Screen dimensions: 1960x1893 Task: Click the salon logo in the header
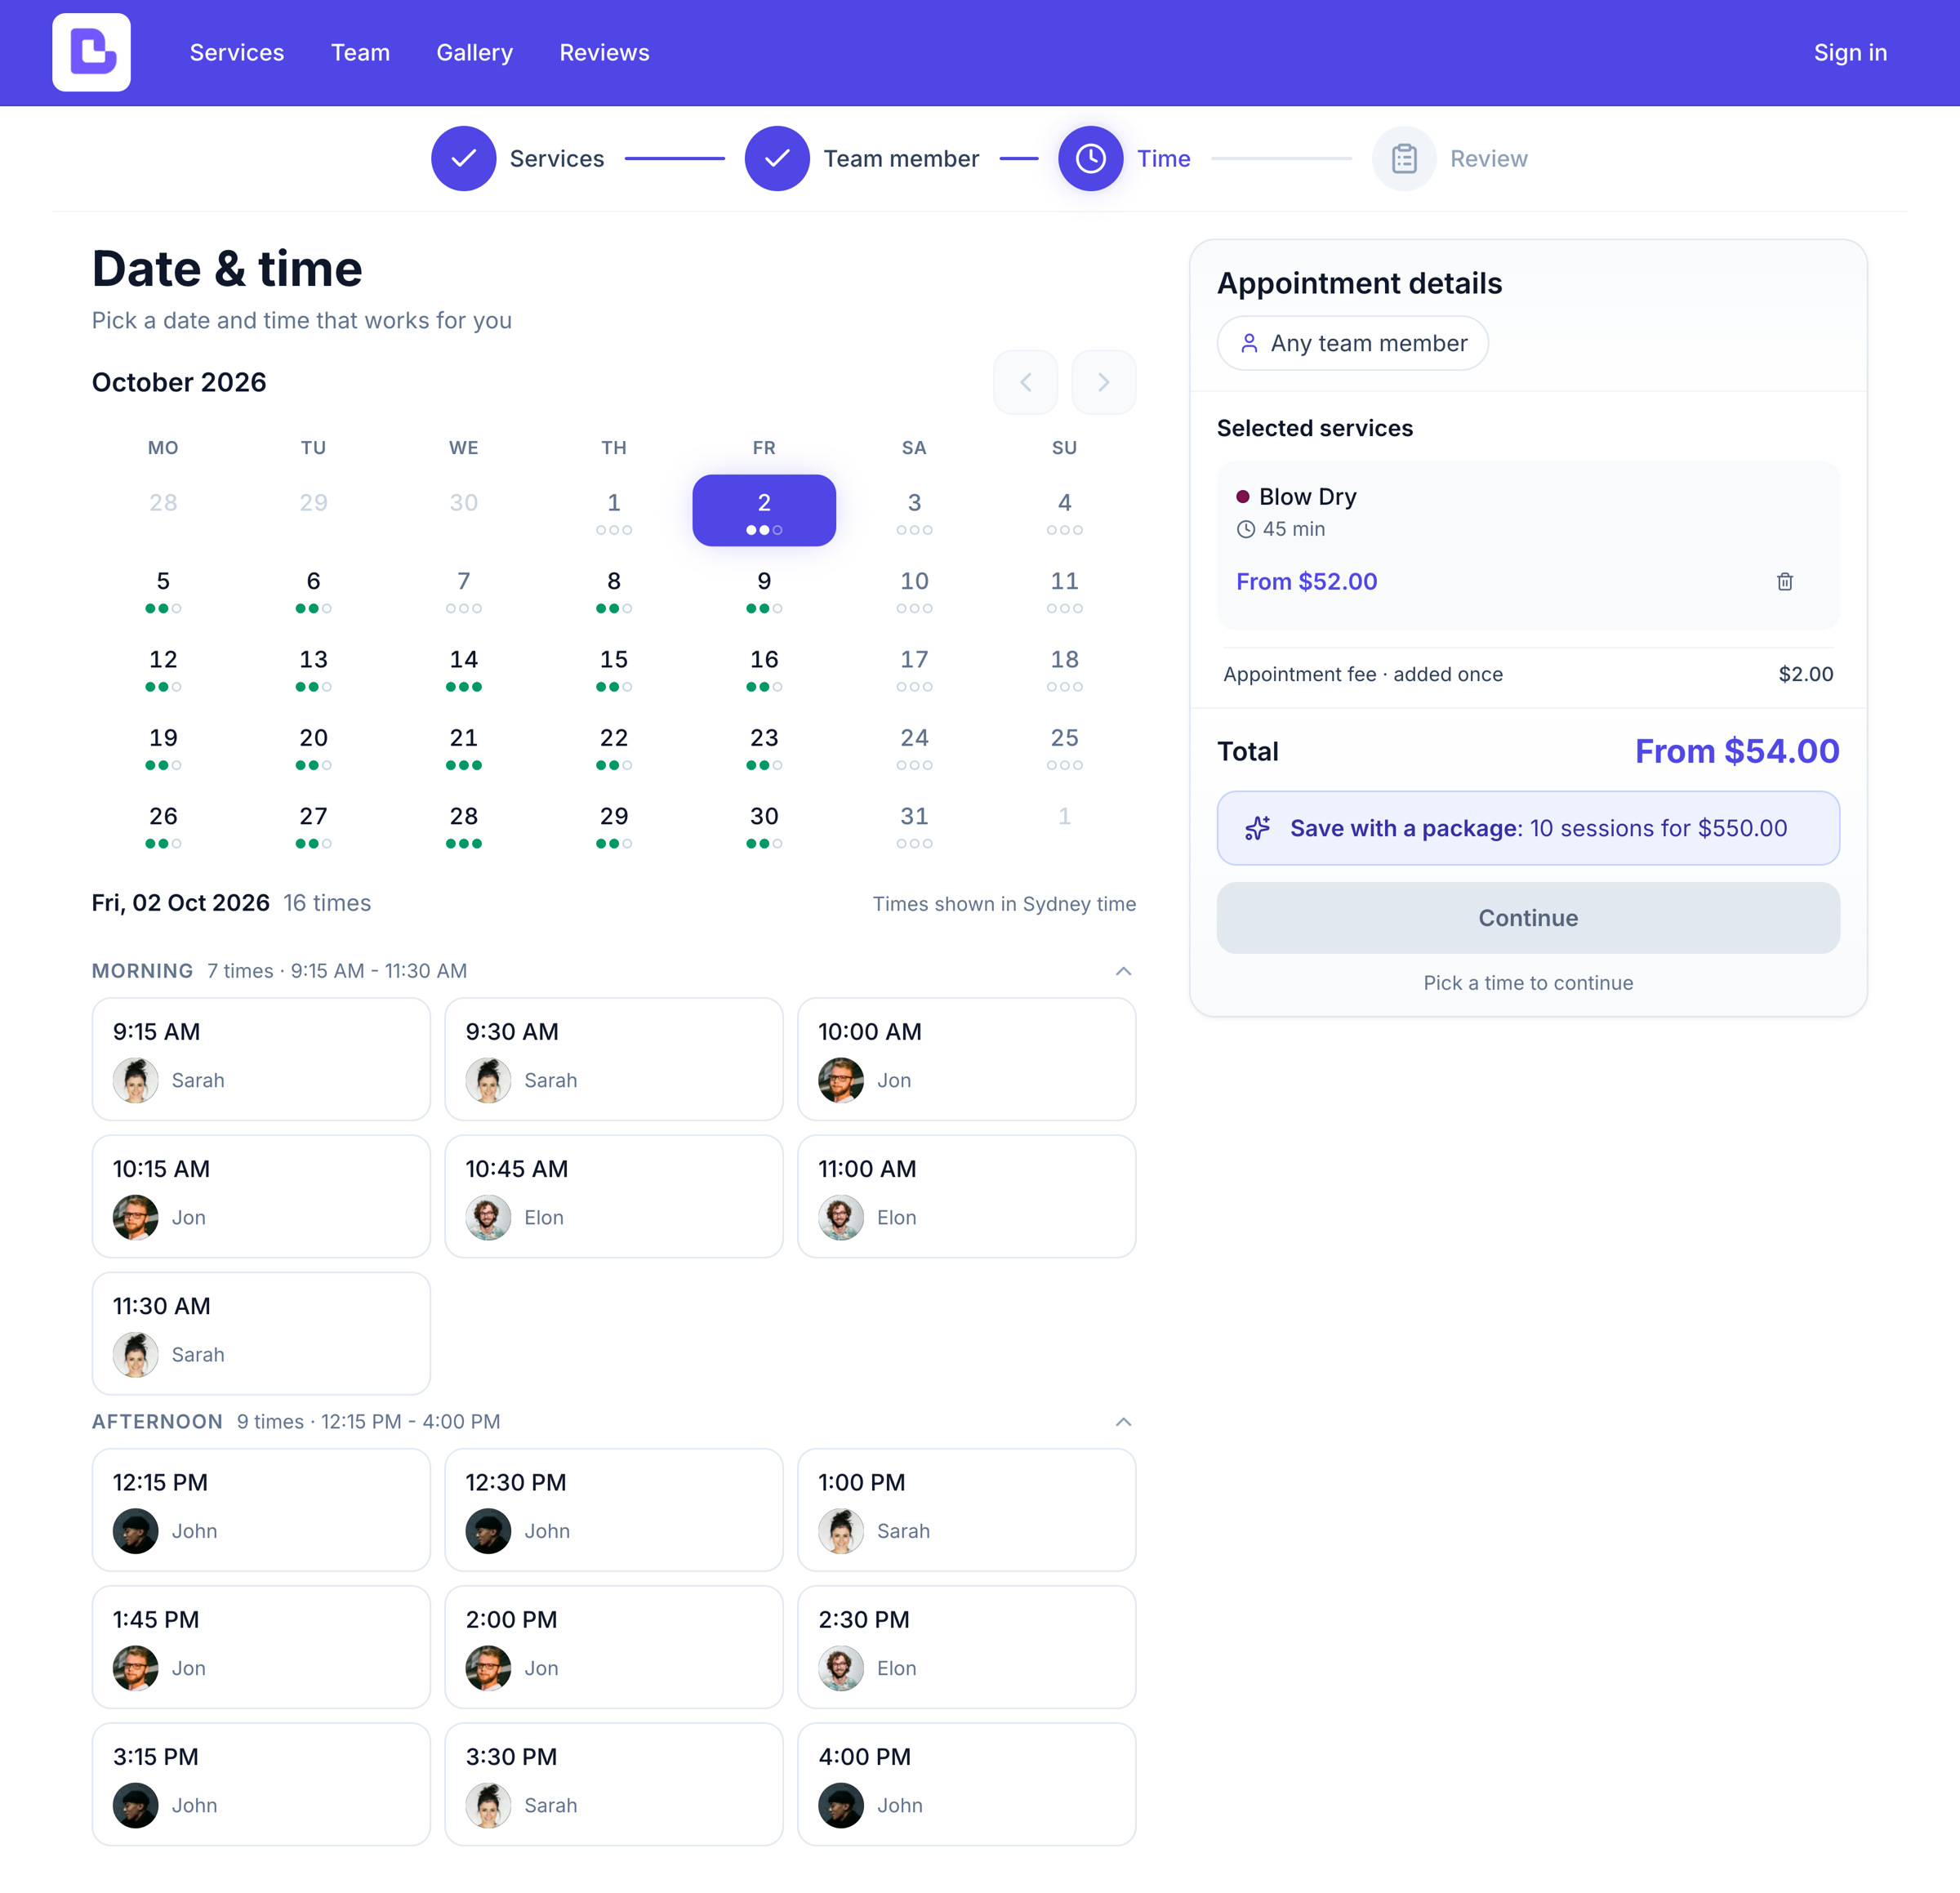[x=91, y=52]
